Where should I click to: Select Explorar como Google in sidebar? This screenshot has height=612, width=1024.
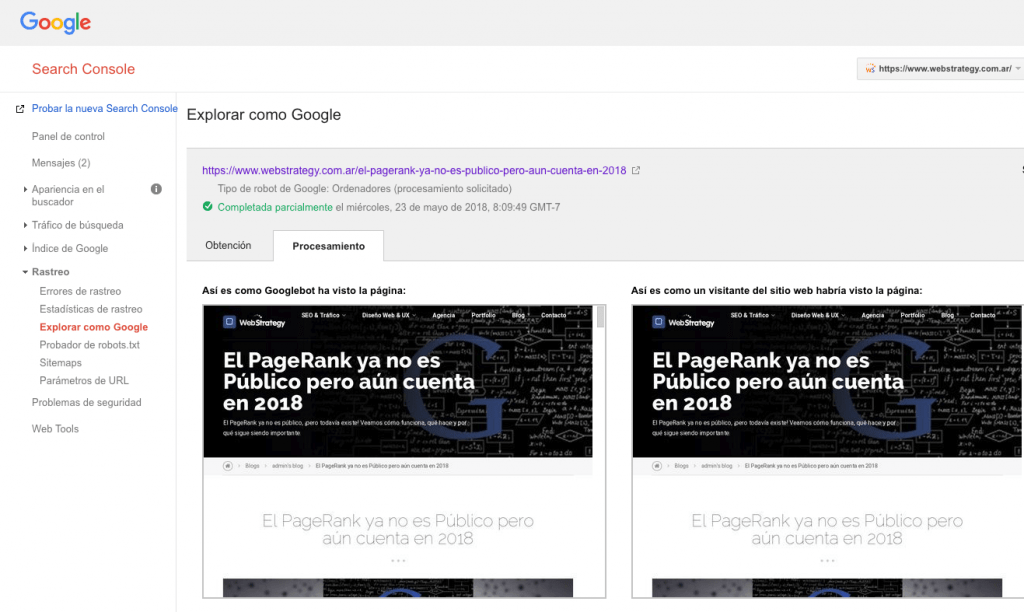(93, 327)
